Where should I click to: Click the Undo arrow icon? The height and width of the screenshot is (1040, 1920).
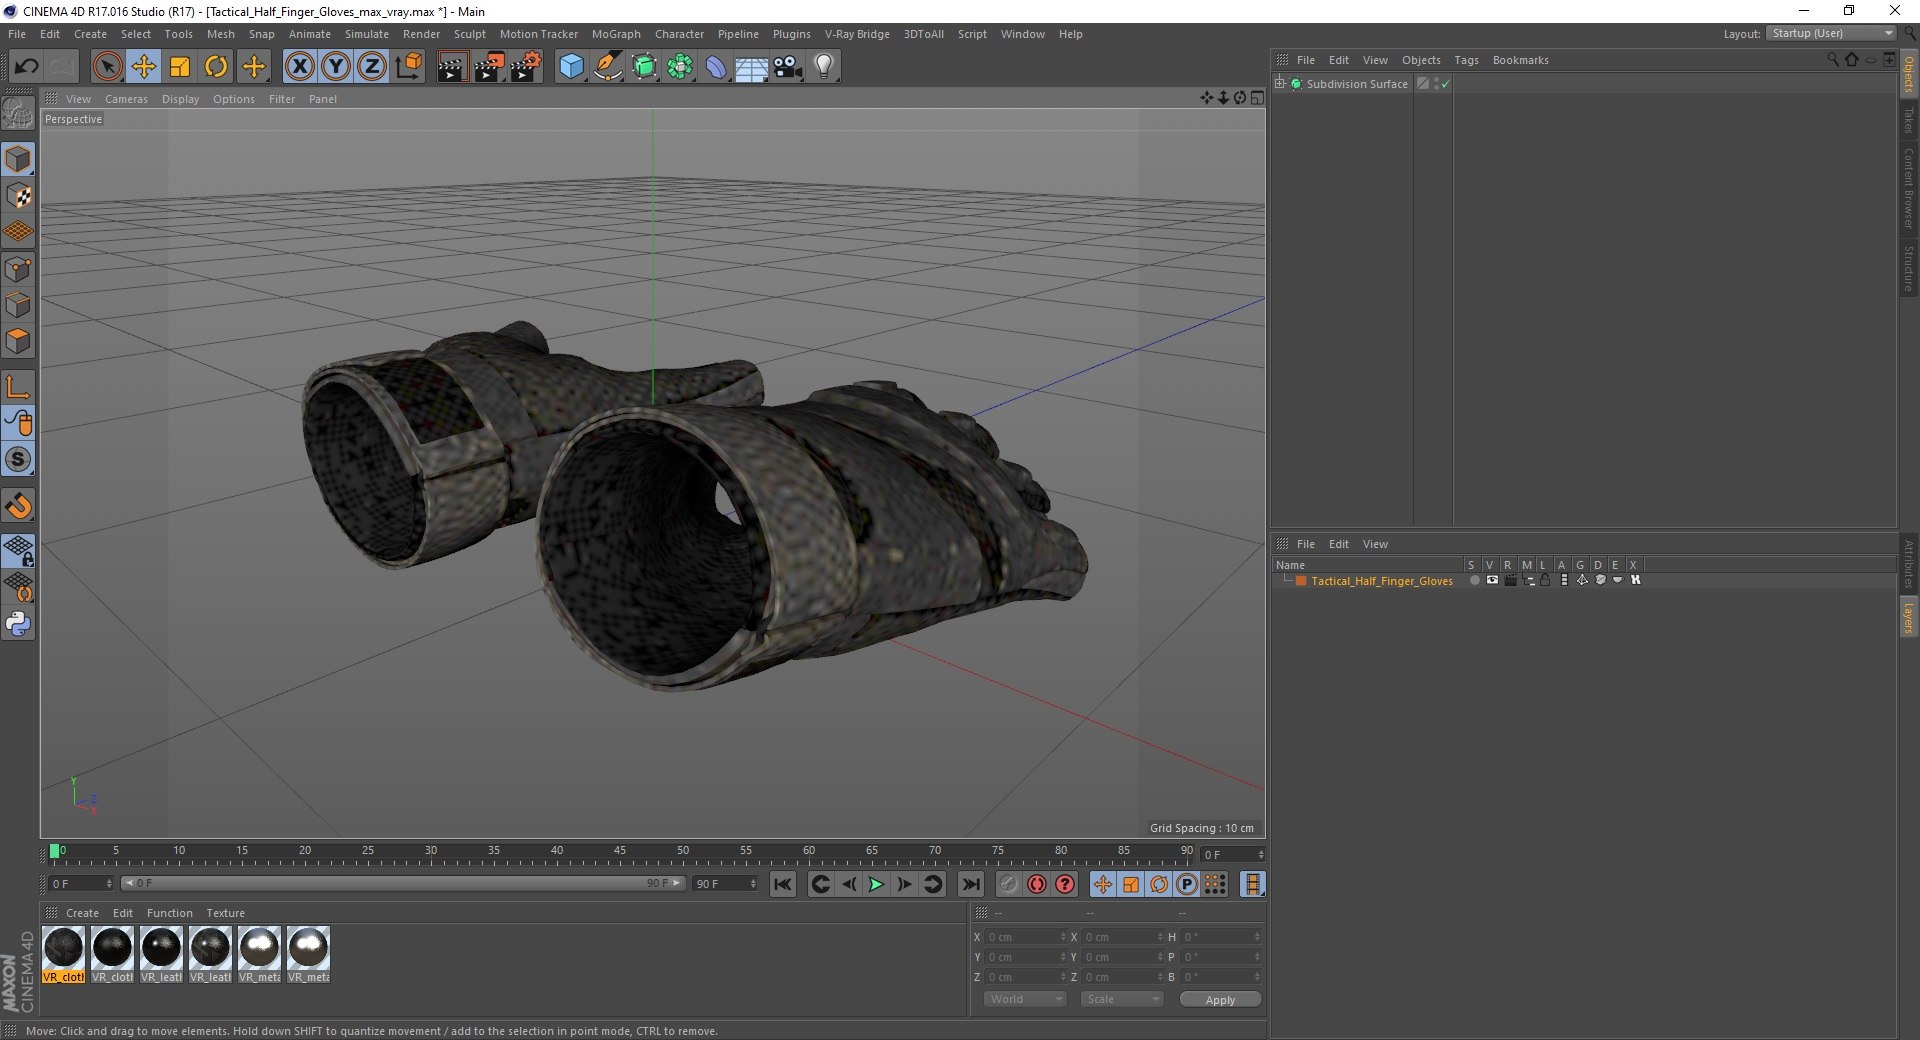(26, 67)
